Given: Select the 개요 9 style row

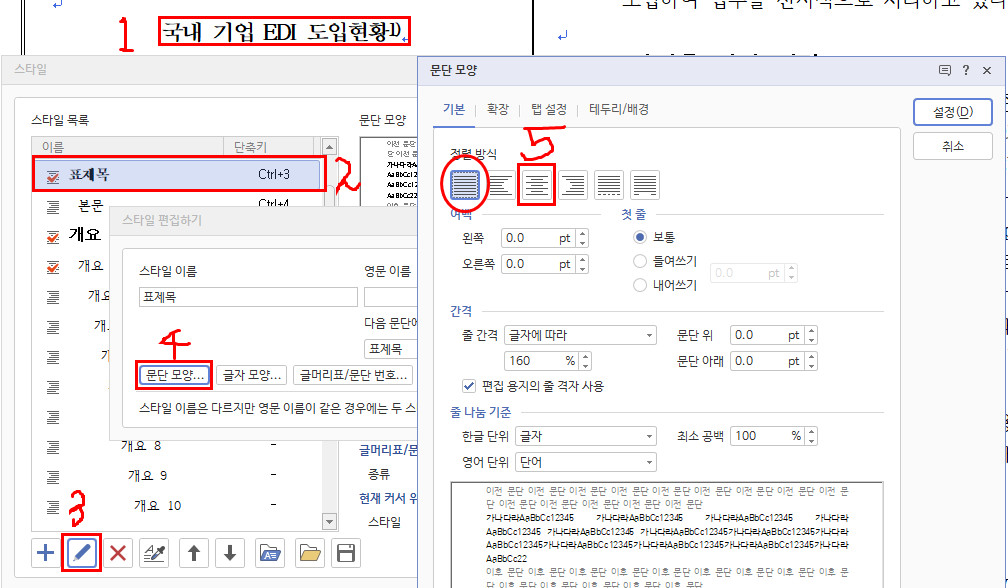Looking at the screenshot, I should 176,476.
